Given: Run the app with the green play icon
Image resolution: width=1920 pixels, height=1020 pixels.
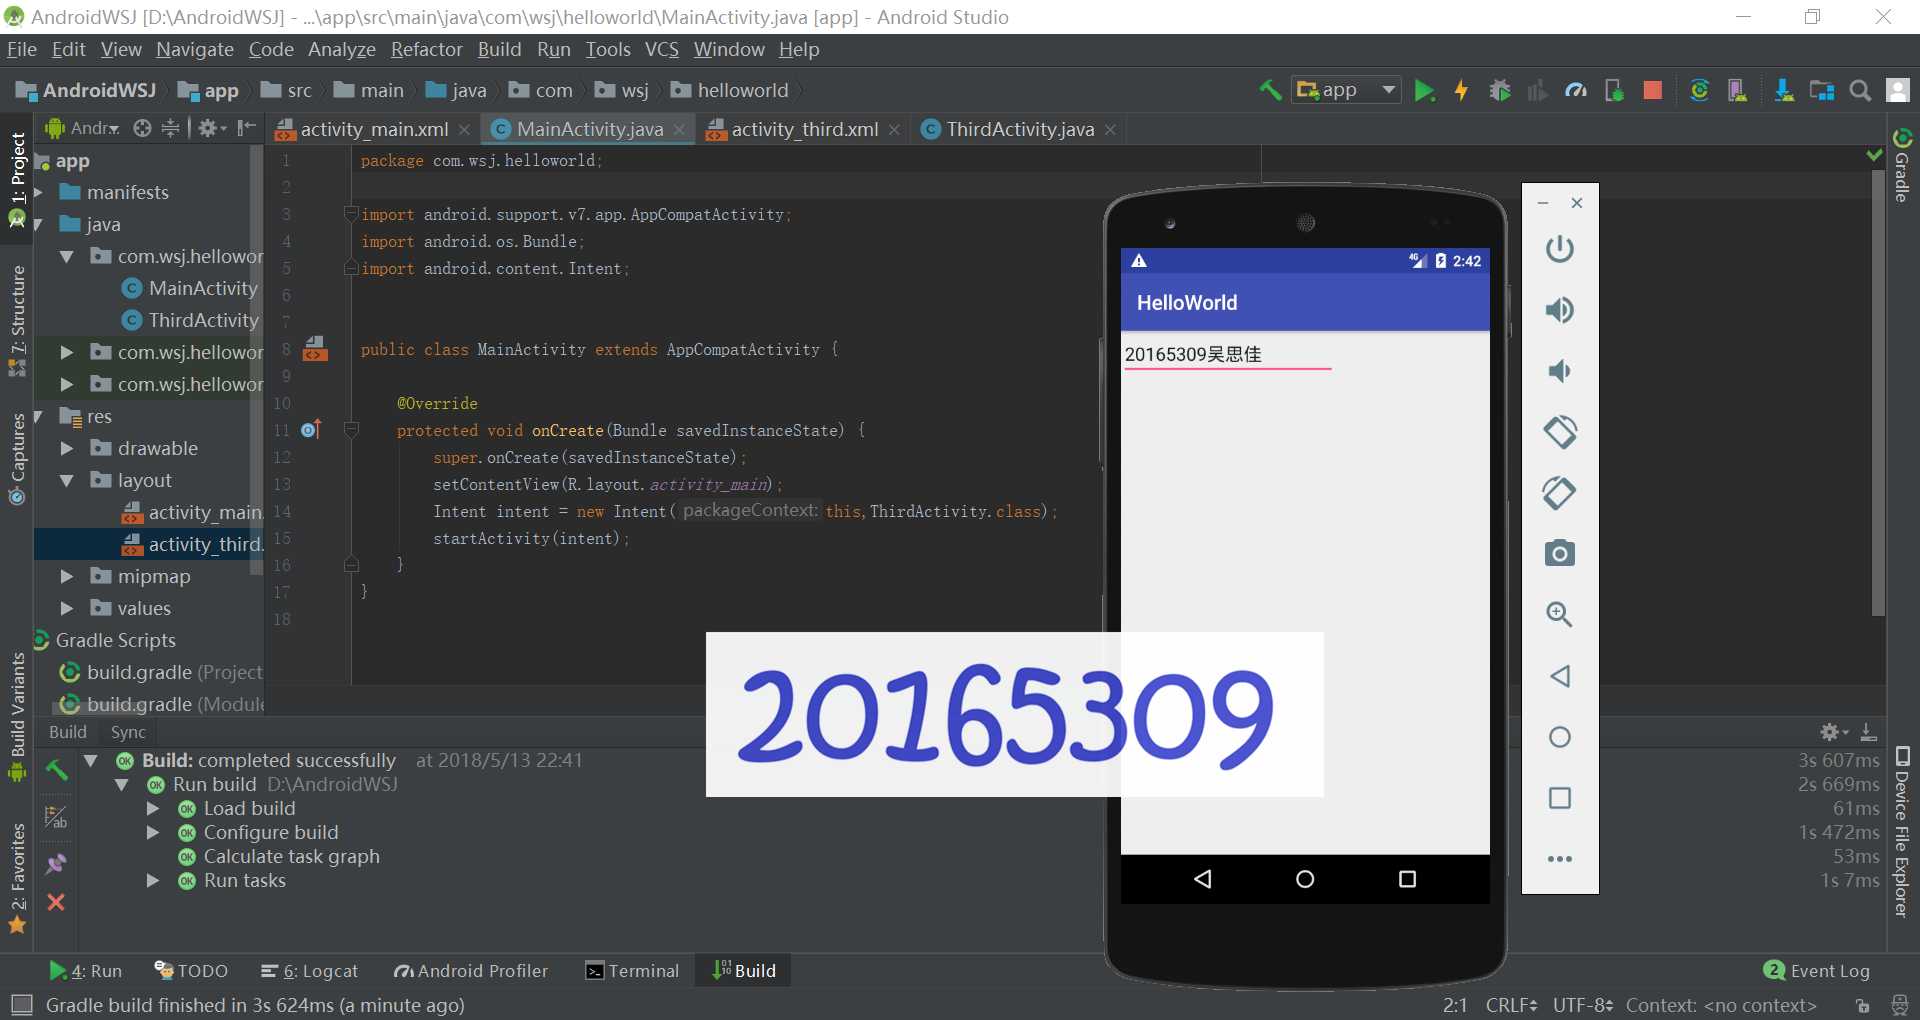Looking at the screenshot, I should 1424,91.
